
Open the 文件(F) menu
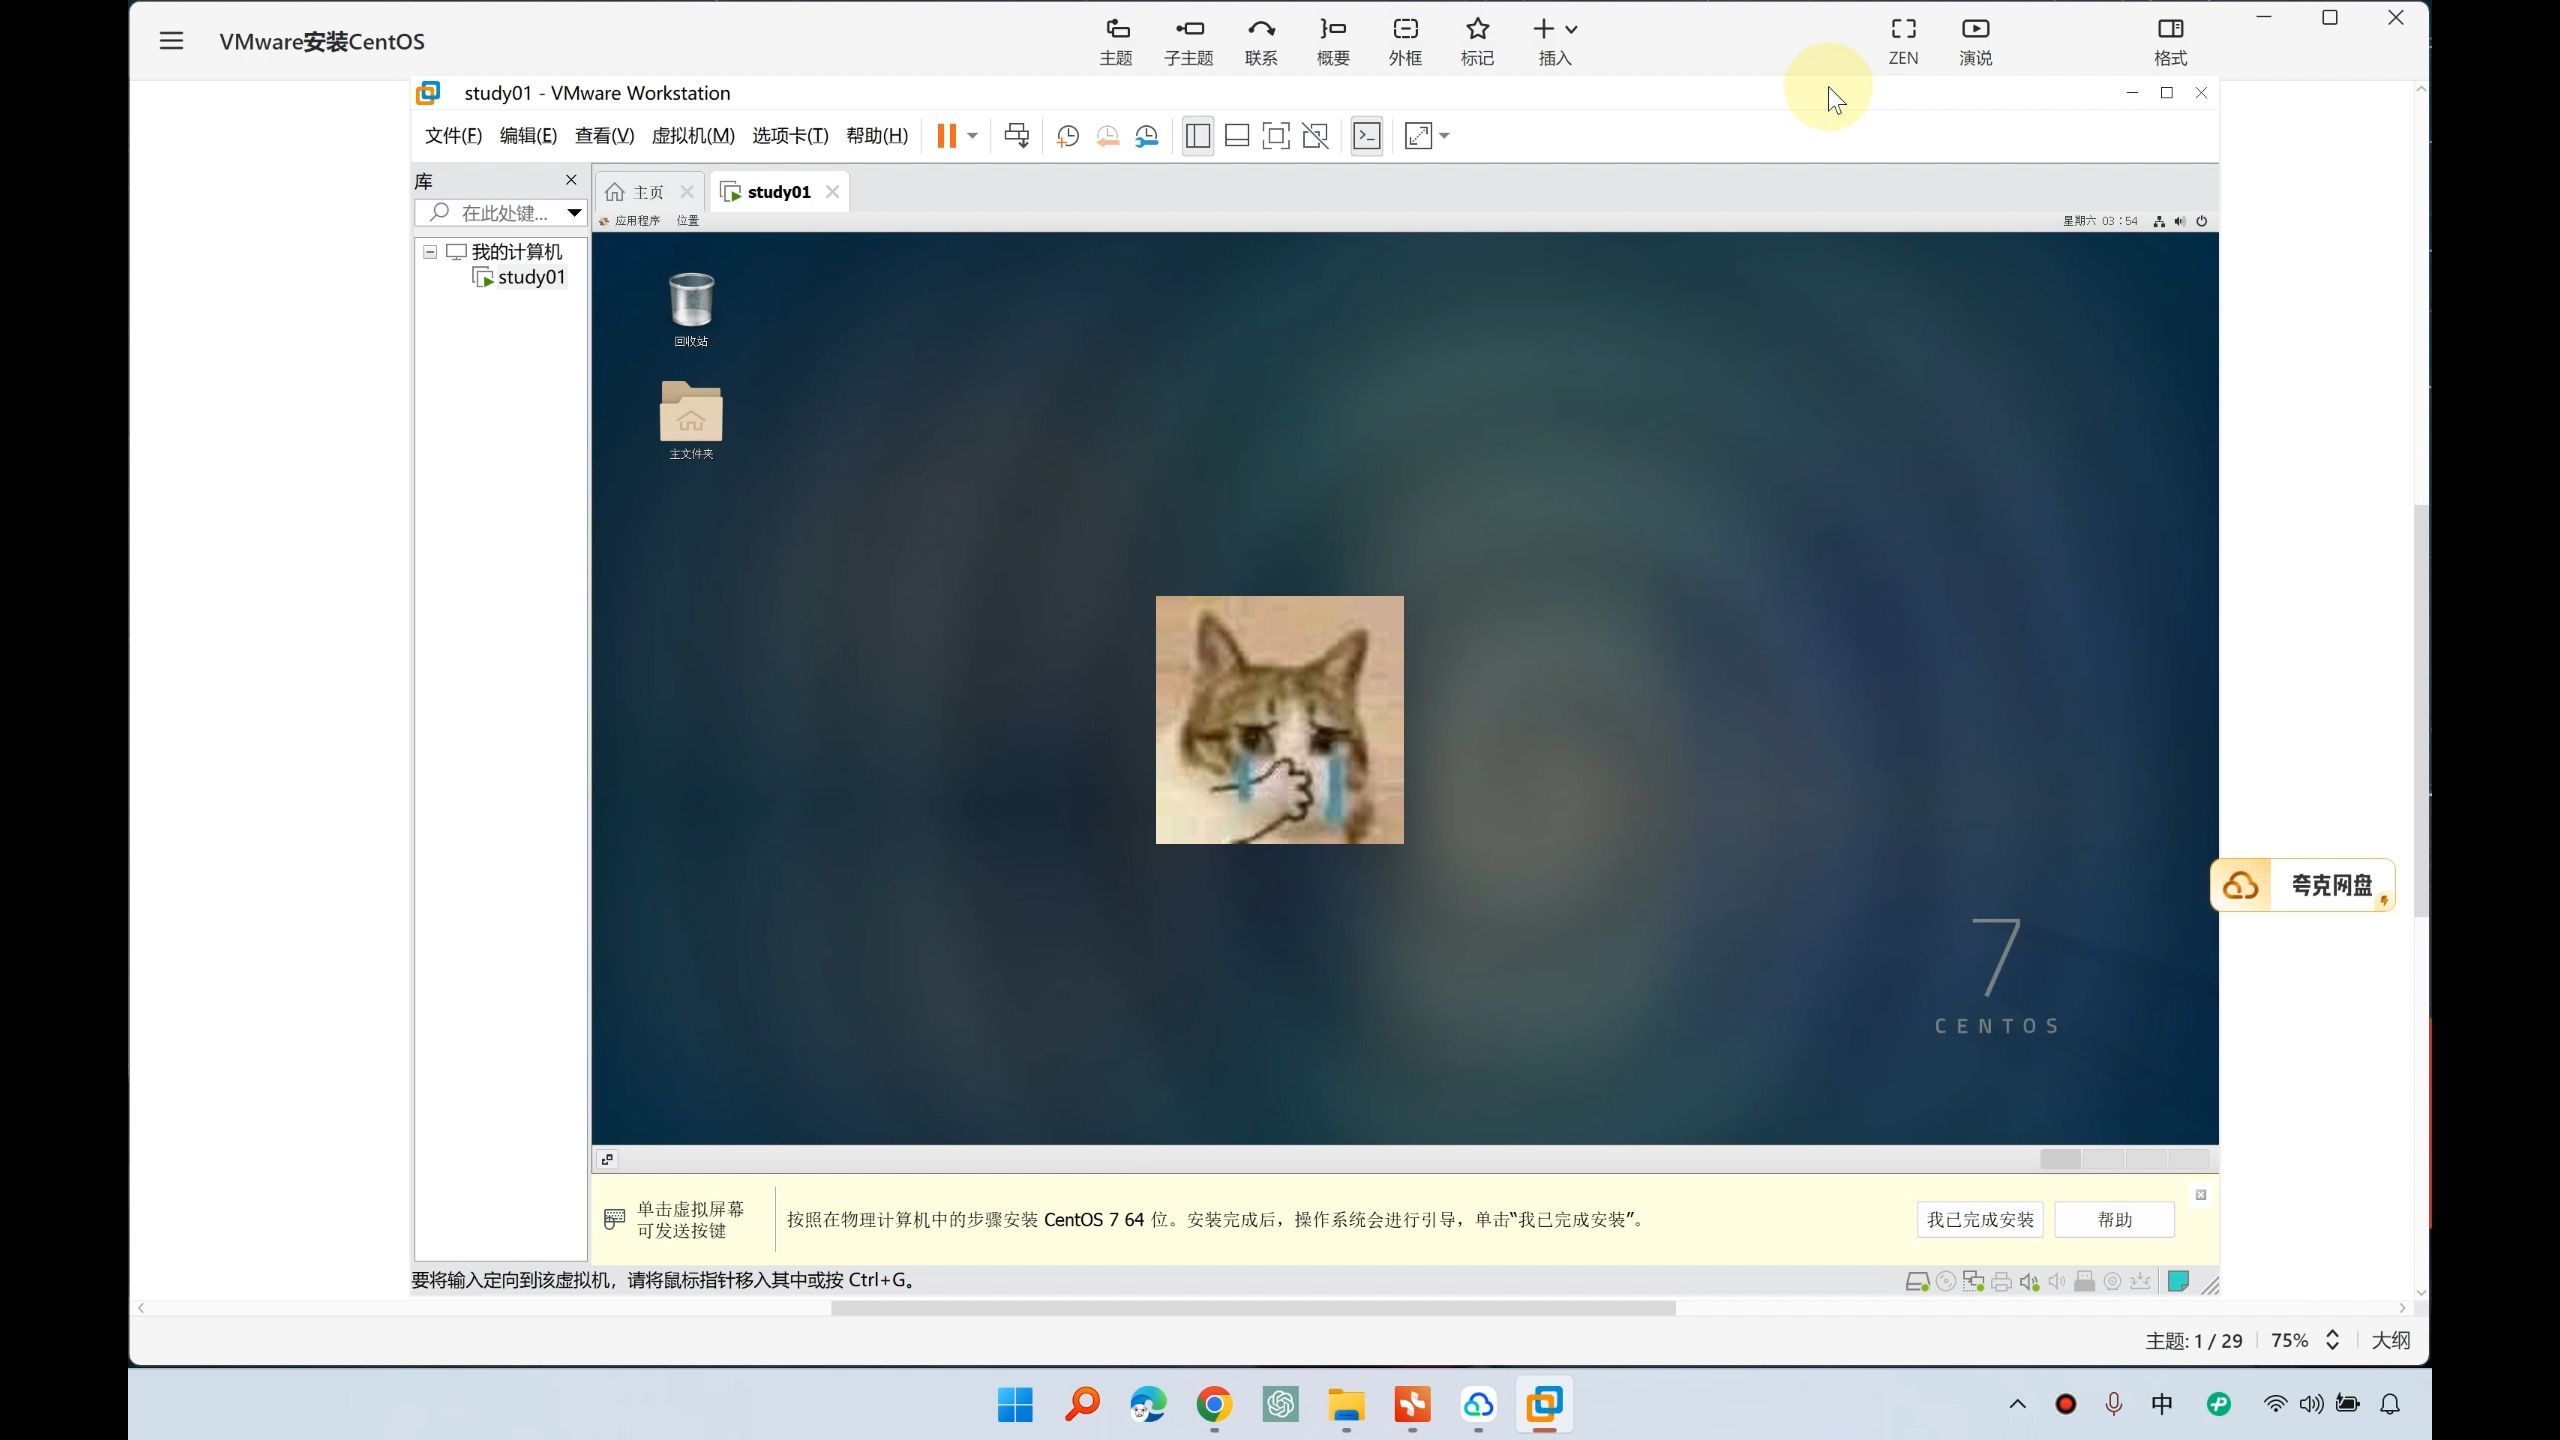tap(453, 136)
